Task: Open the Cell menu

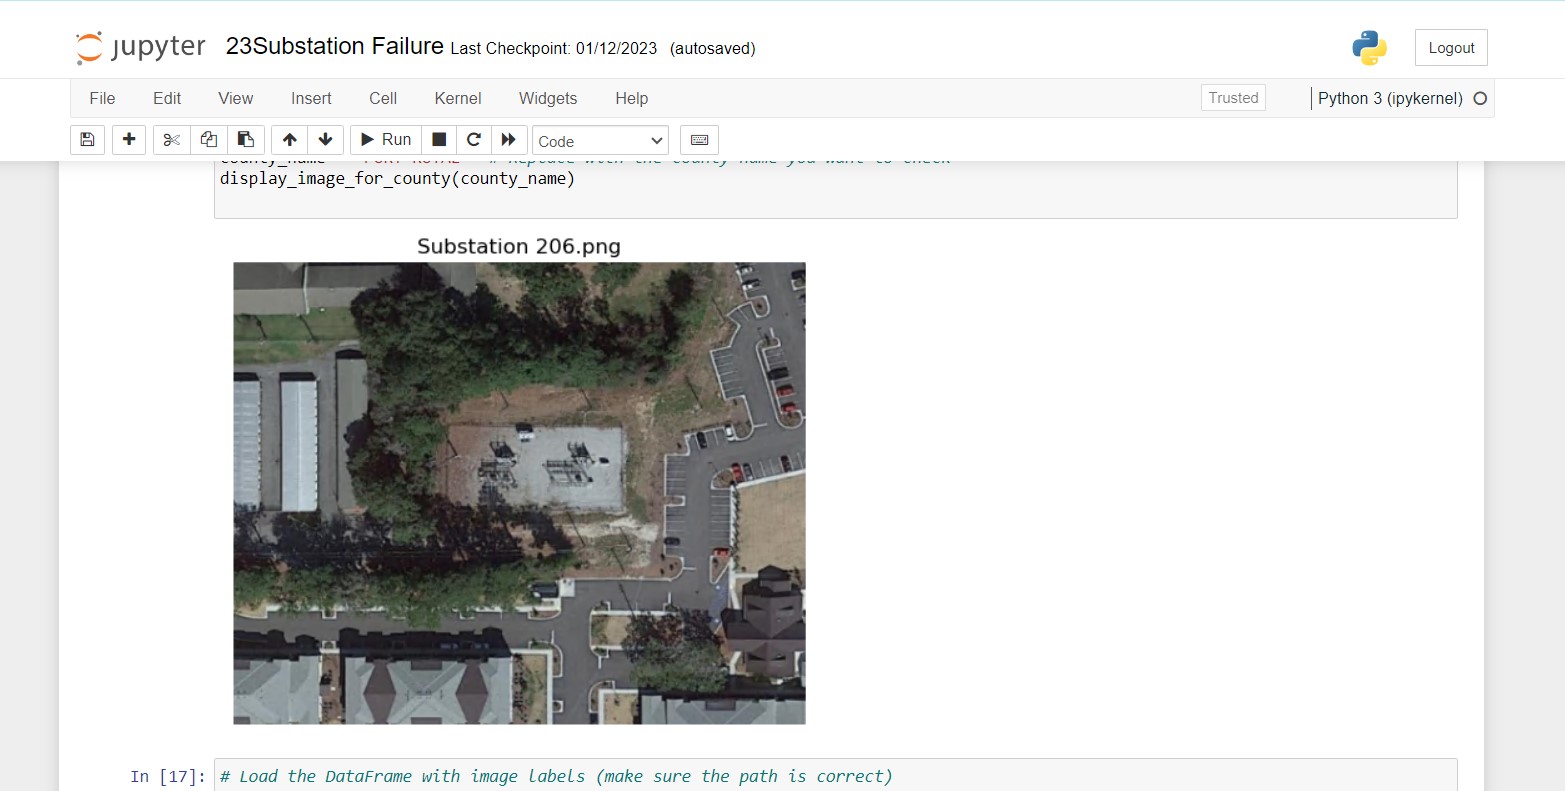Action: click(x=382, y=98)
